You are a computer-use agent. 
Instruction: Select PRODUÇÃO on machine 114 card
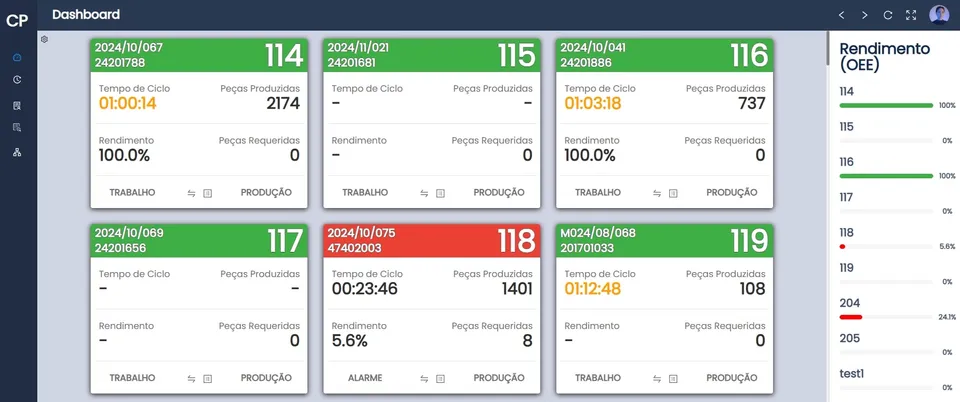[266, 192]
